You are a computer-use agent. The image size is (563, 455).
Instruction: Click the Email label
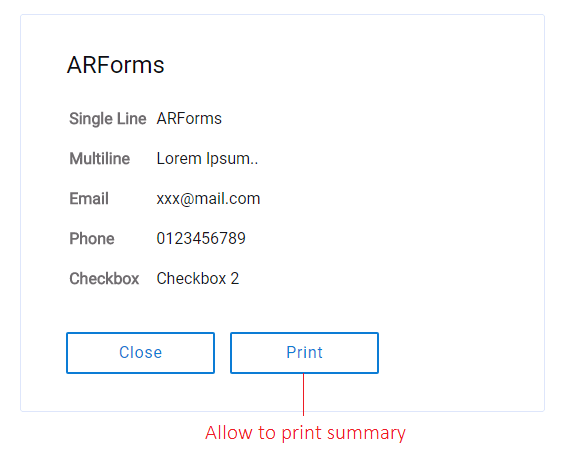[x=89, y=199]
